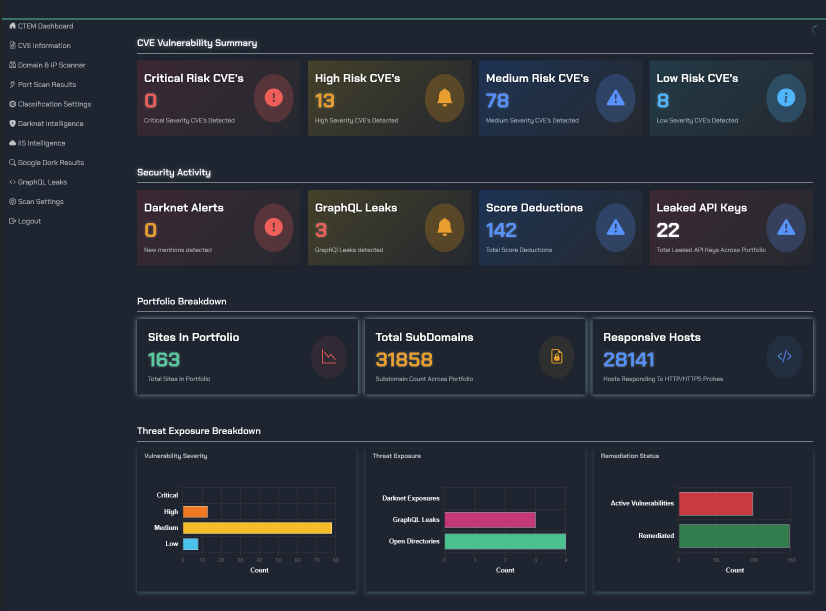Screen dimensions: 826x611
Task: Click the Sites In Portfolio chart icon
Action: 329,357
